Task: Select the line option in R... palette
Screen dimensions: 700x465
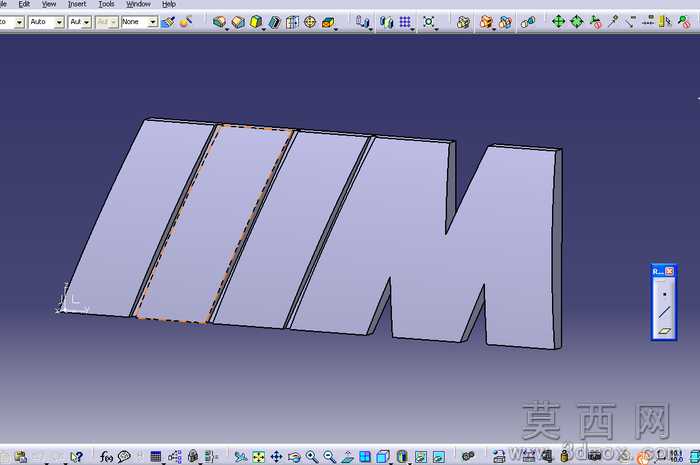Action: (664, 312)
